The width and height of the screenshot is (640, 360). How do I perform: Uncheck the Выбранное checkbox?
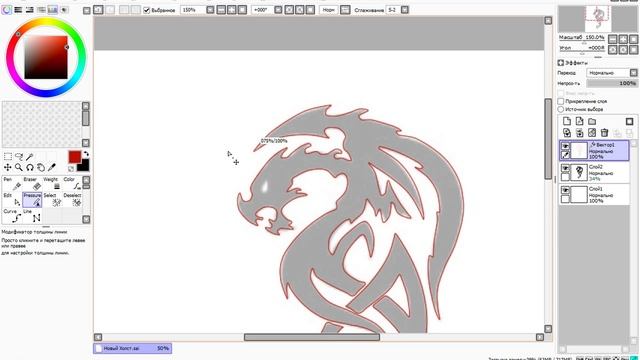147,10
